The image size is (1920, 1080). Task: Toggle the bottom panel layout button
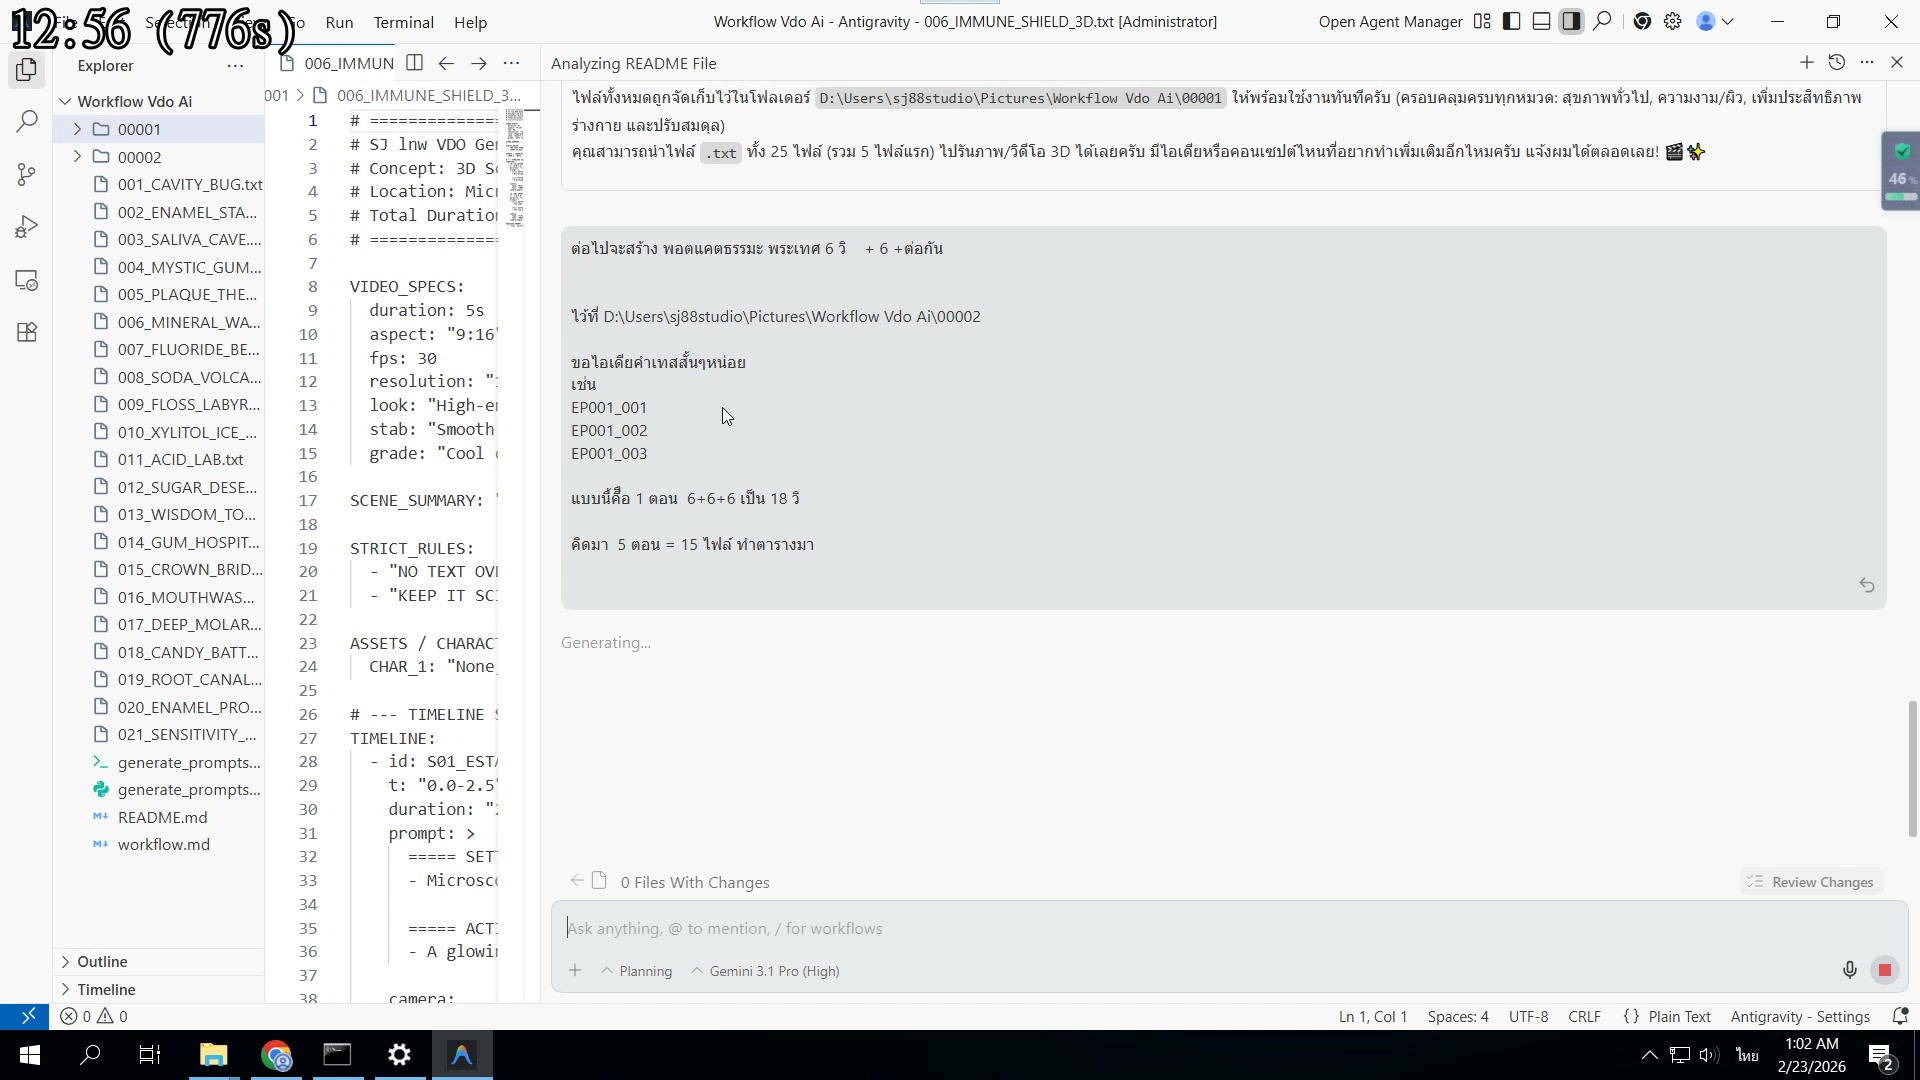(1542, 21)
